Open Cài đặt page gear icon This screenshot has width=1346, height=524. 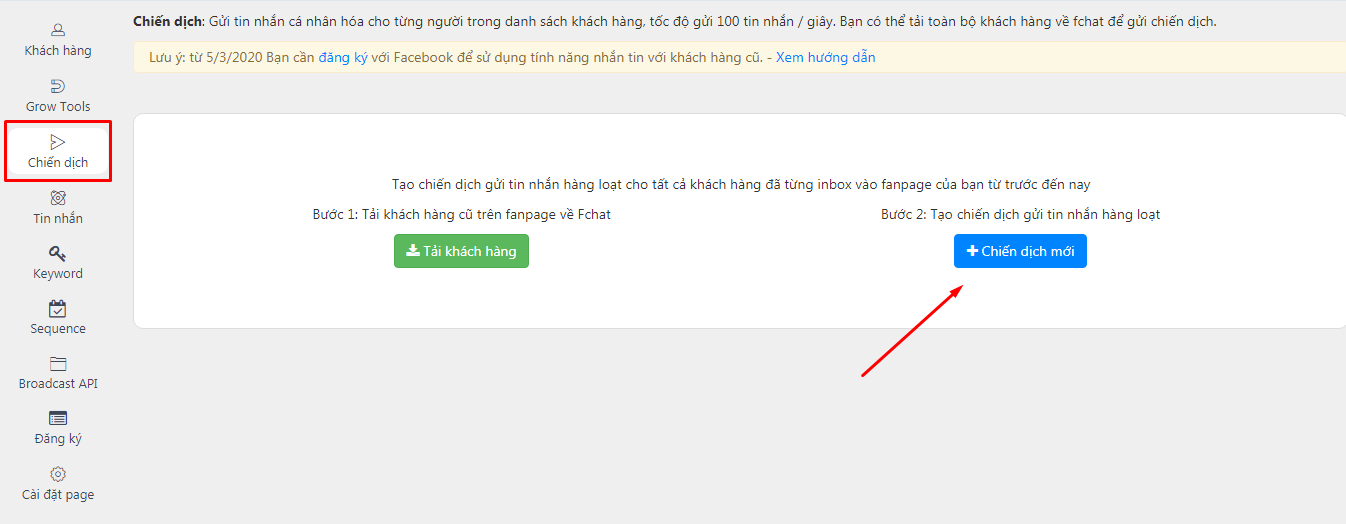coord(58,474)
